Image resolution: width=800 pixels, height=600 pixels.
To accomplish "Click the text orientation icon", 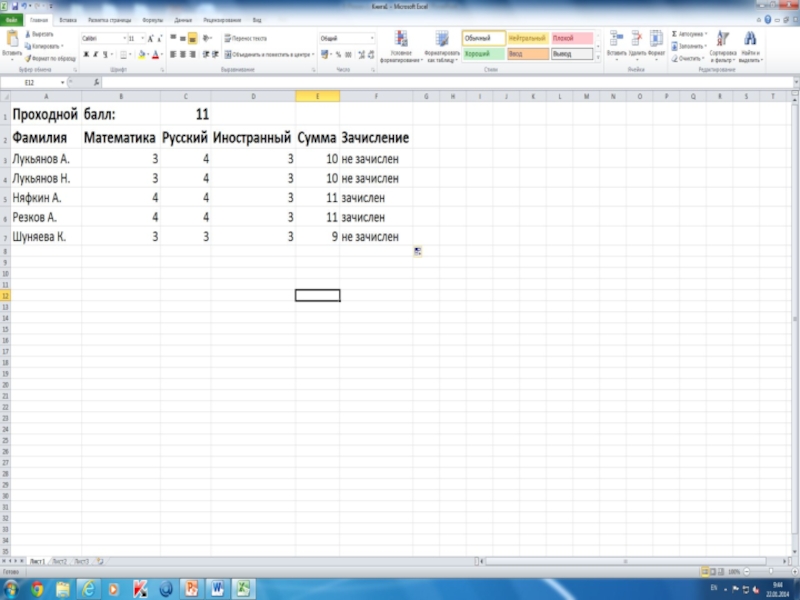I will [206, 38].
